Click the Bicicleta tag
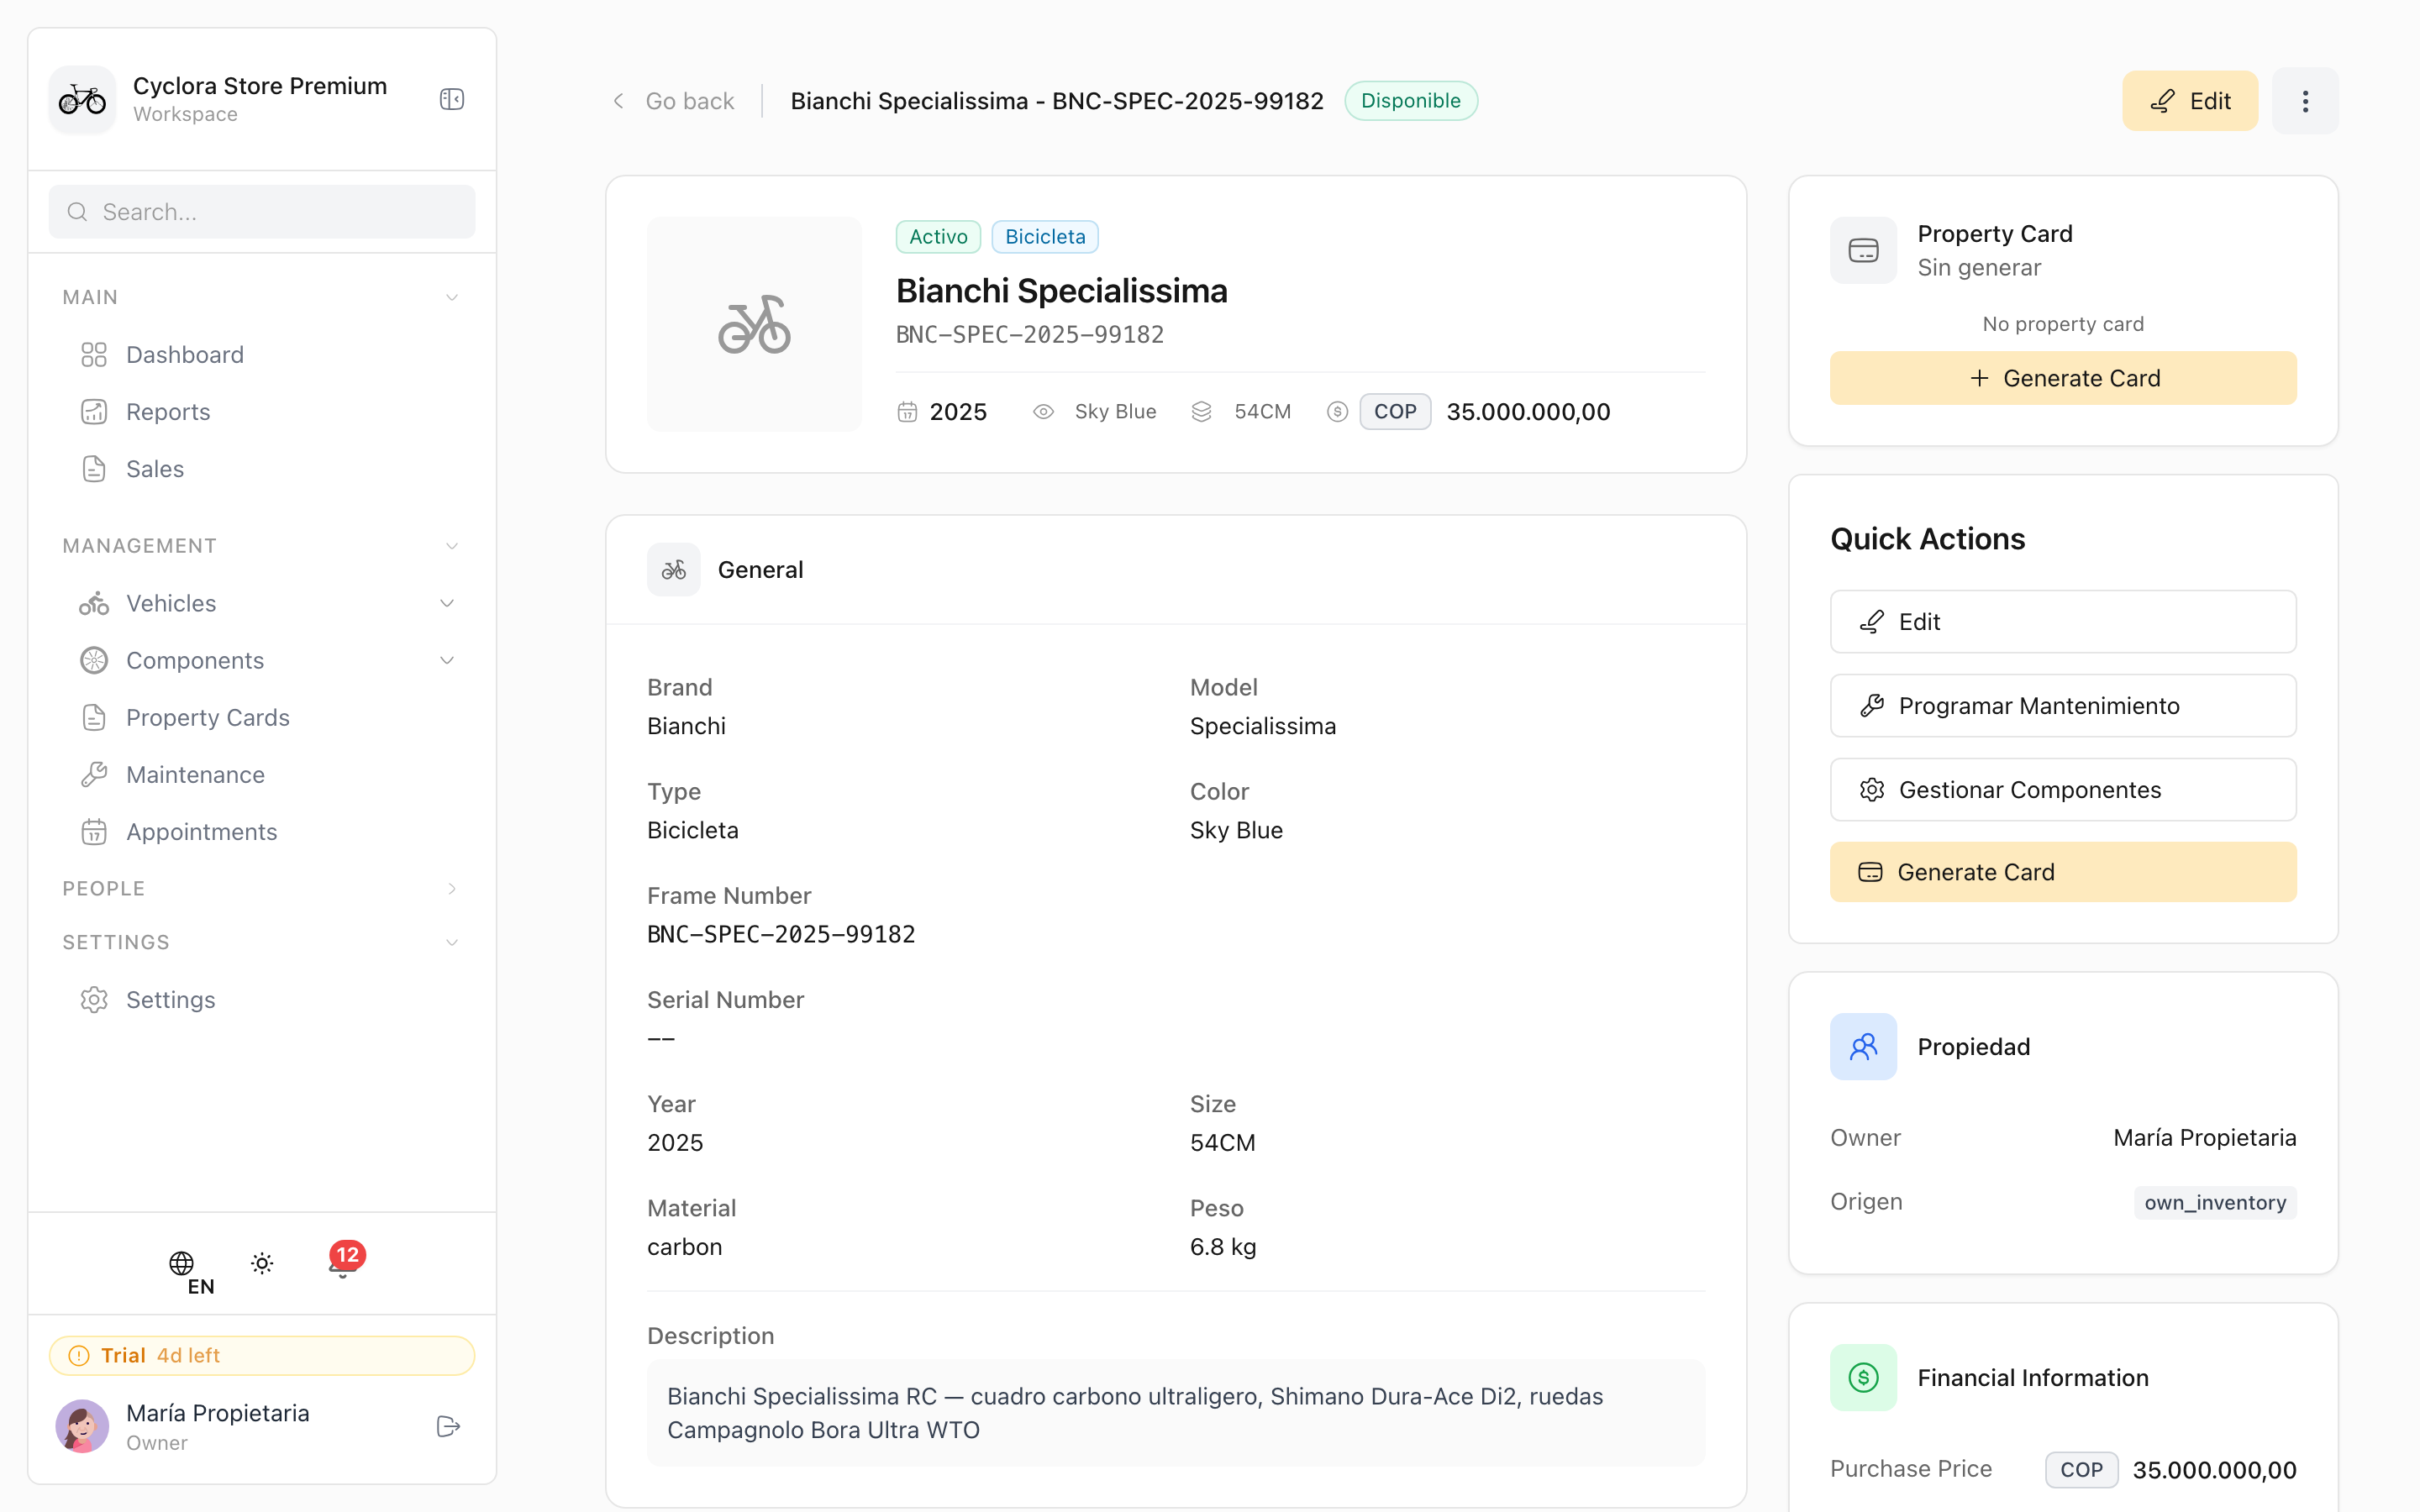 point(1045,237)
